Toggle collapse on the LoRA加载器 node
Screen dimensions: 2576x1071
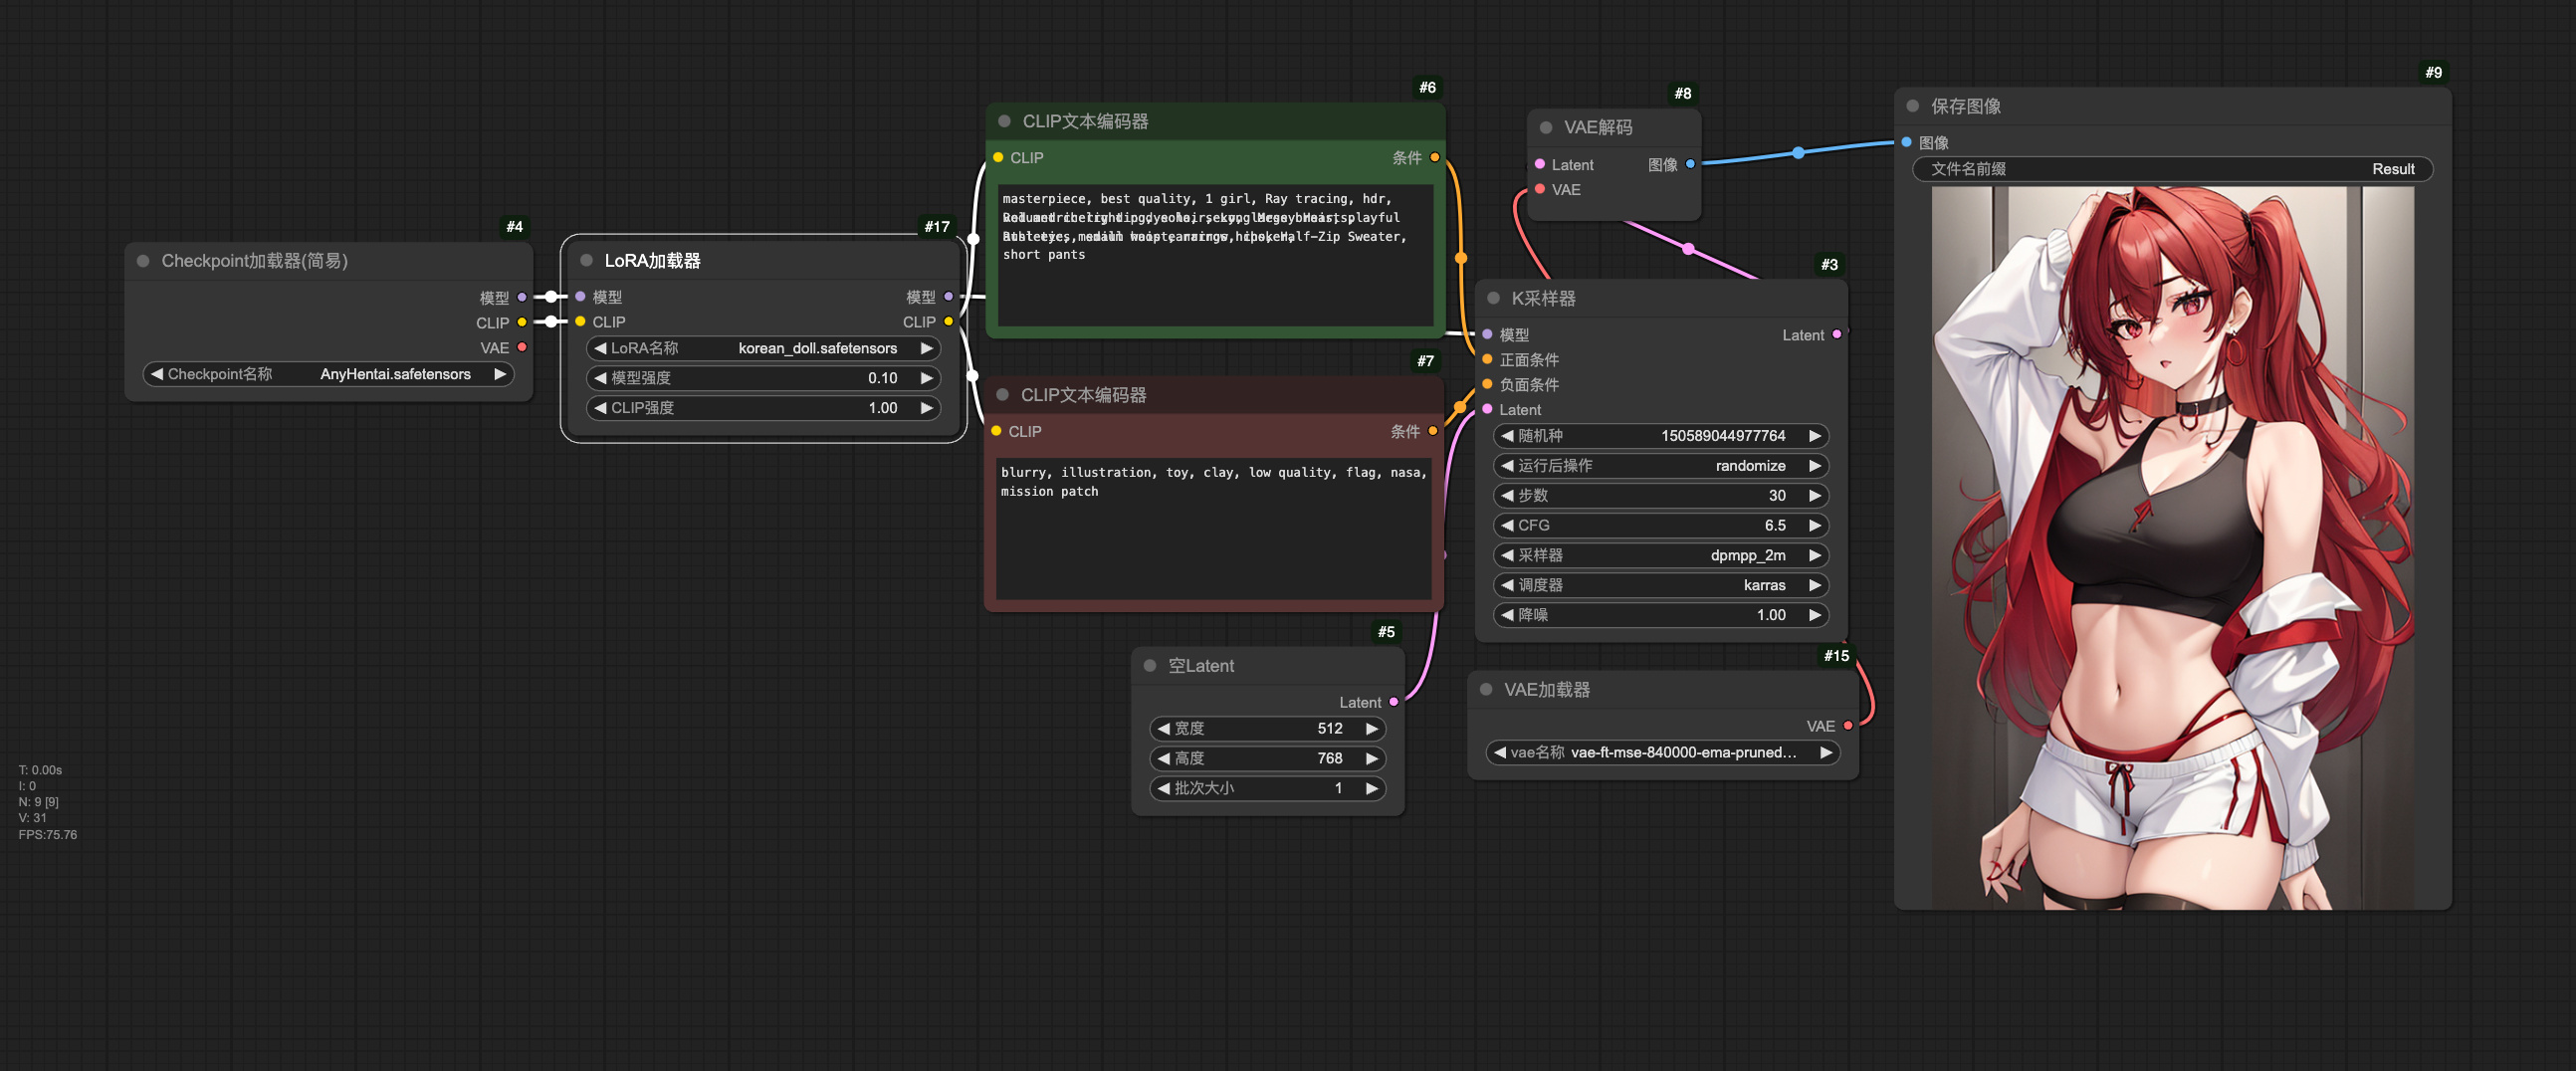[x=586, y=260]
